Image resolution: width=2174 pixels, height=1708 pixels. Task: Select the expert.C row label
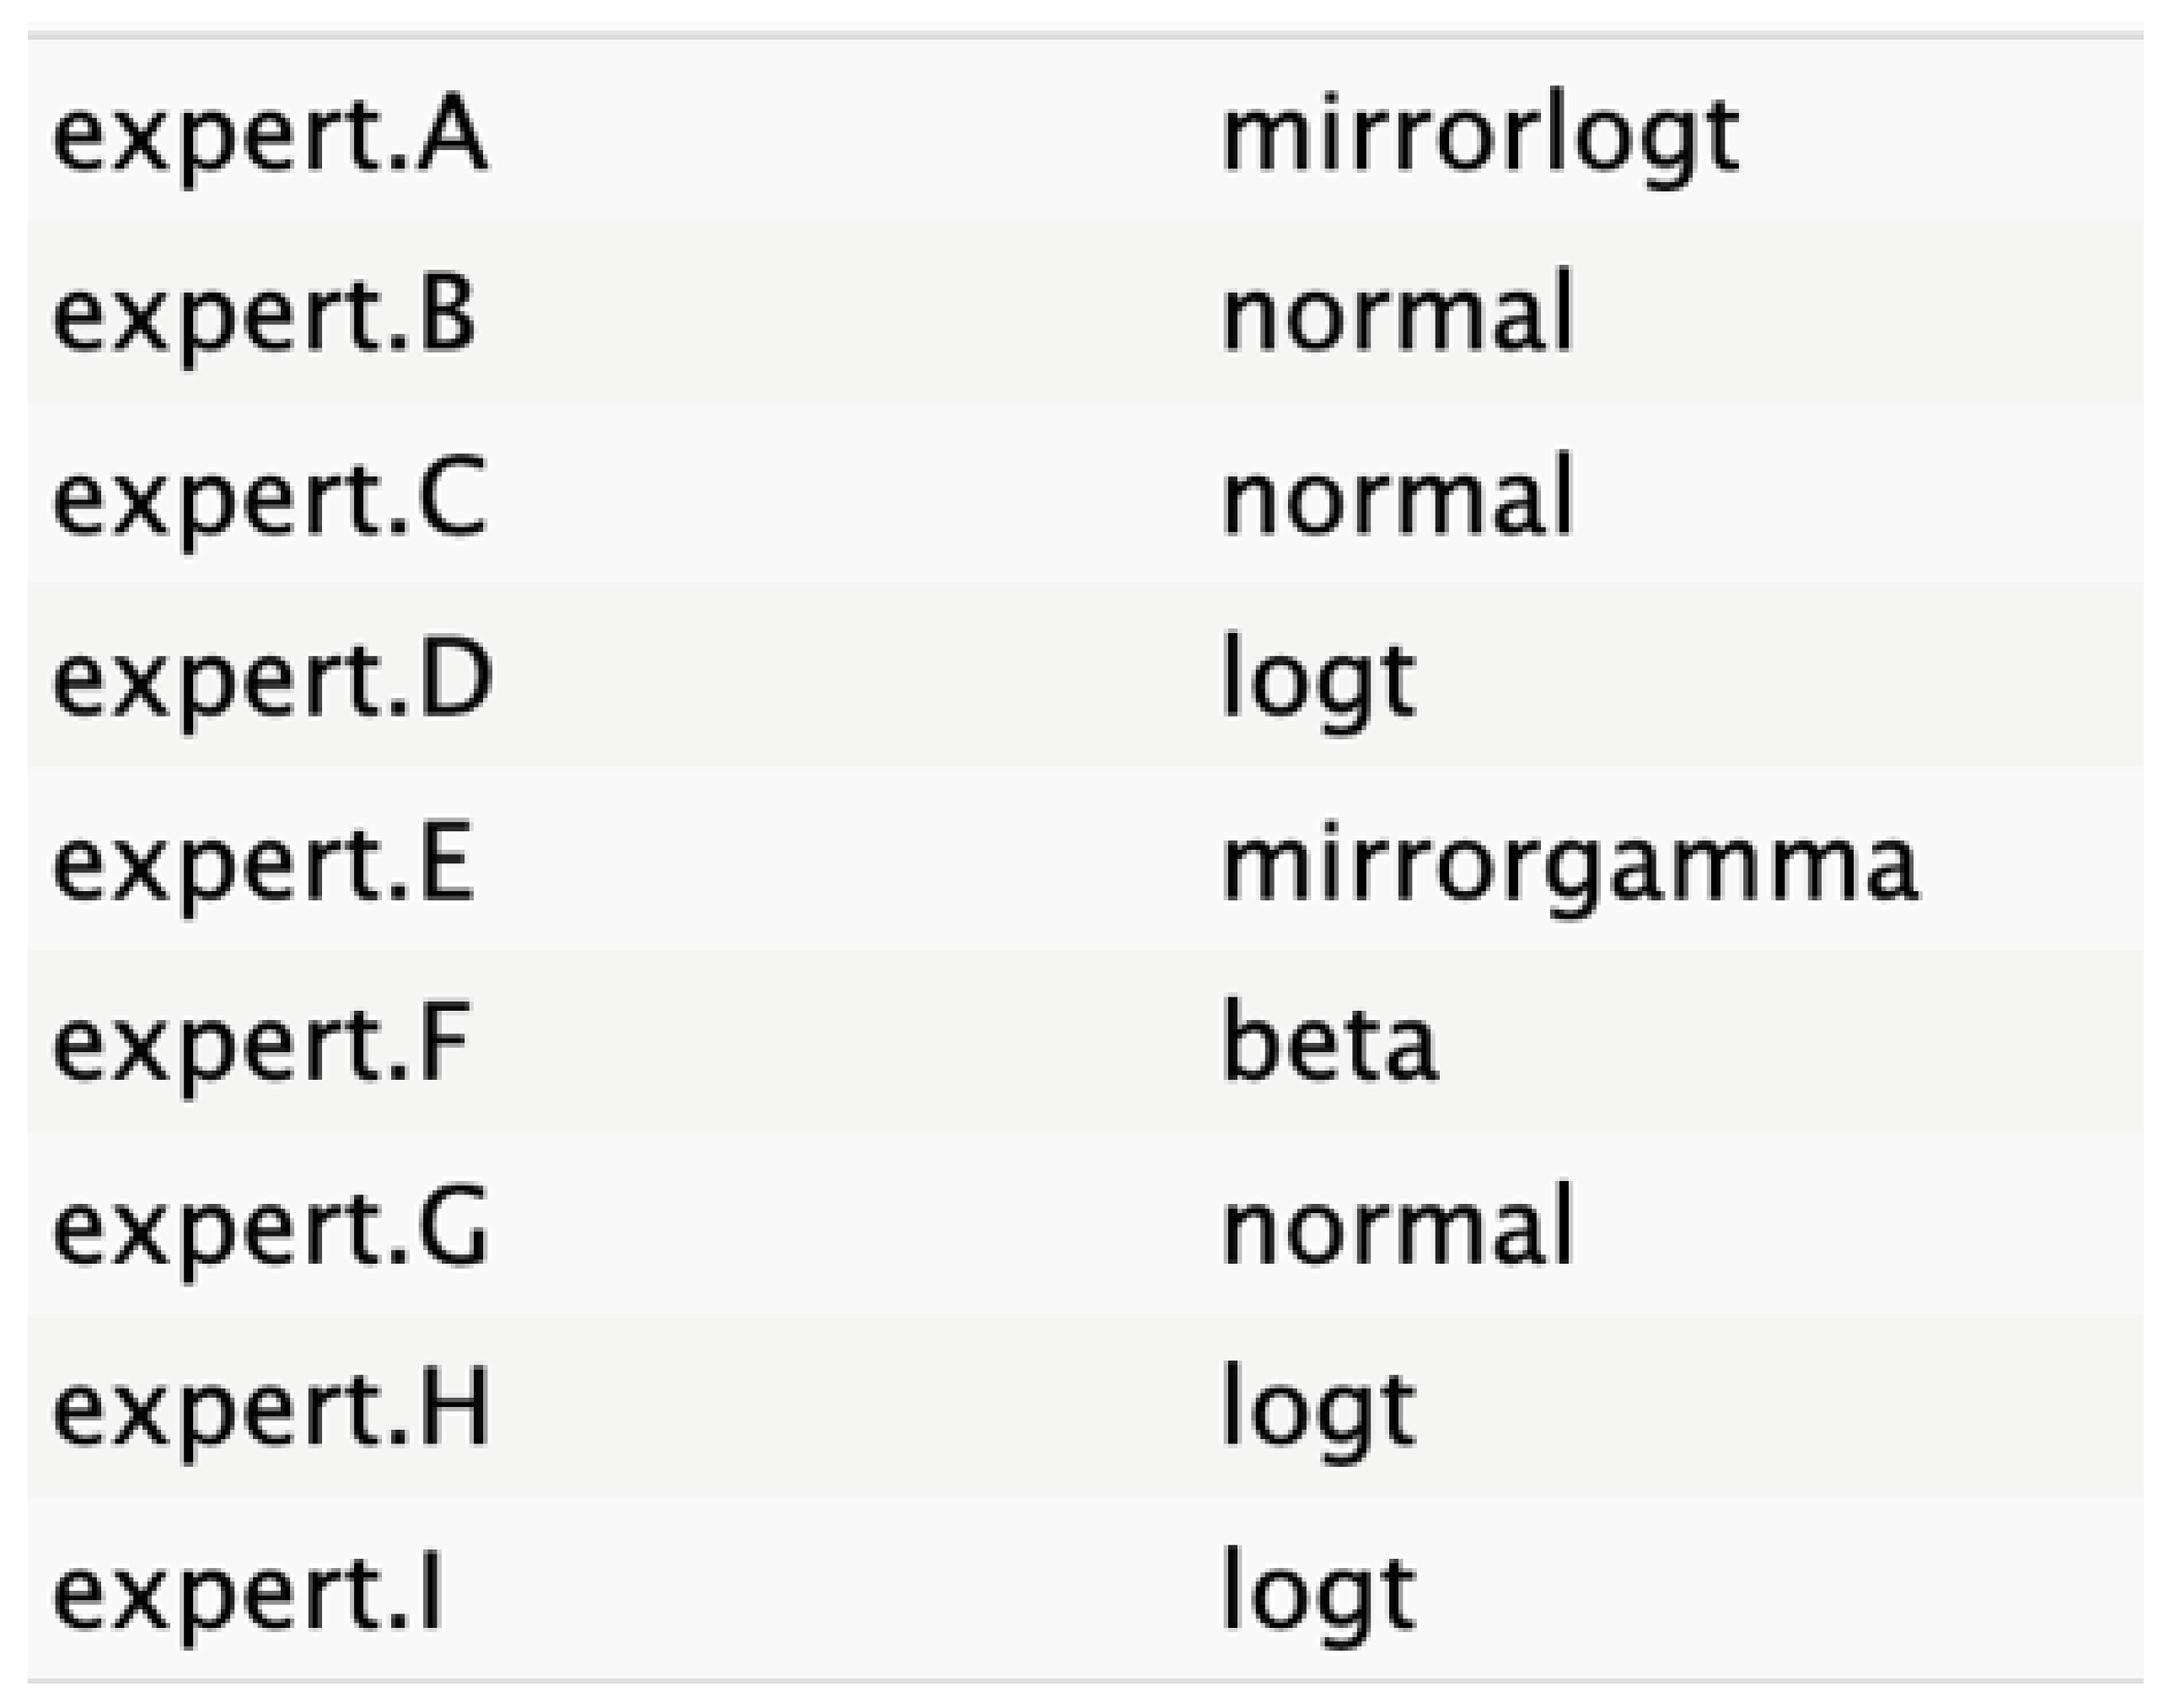(x=270, y=500)
